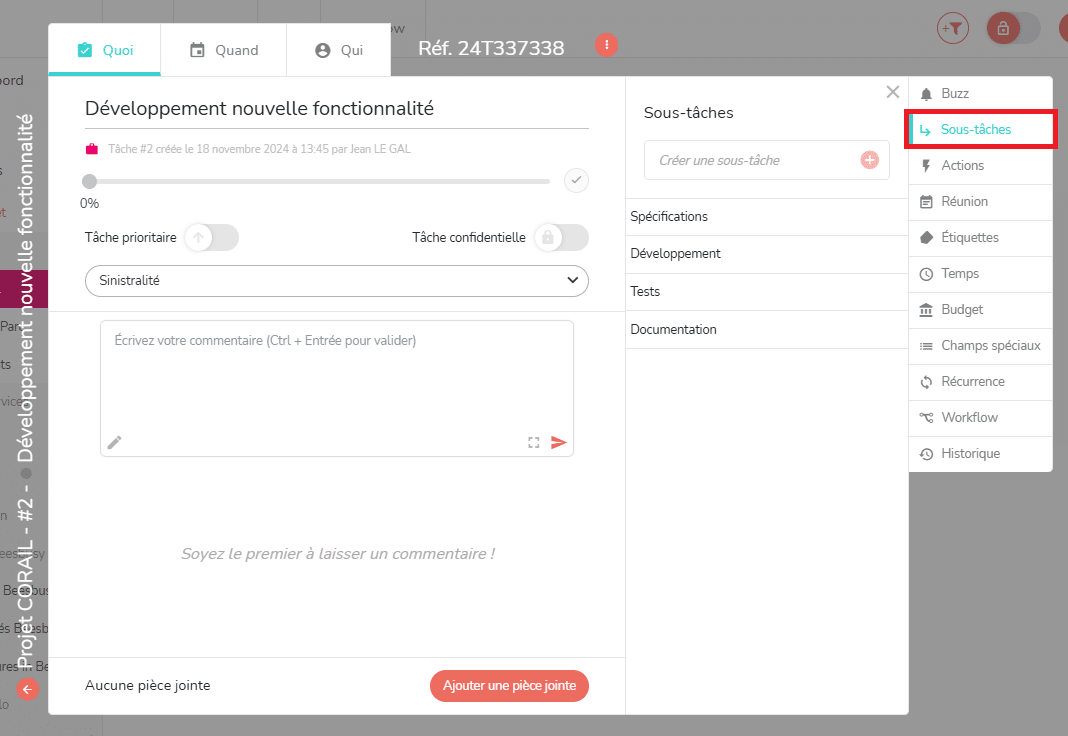The width and height of the screenshot is (1068, 736).
Task: Open the Sinistralité dropdown
Action: 336,281
